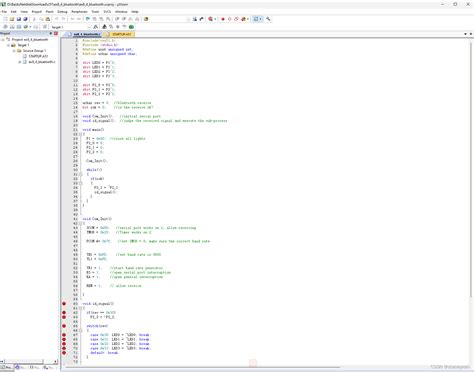This screenshot has width=474, height=372.
Task: Collapse the Source Group 1 folder
Action: [x=14, y=51]
